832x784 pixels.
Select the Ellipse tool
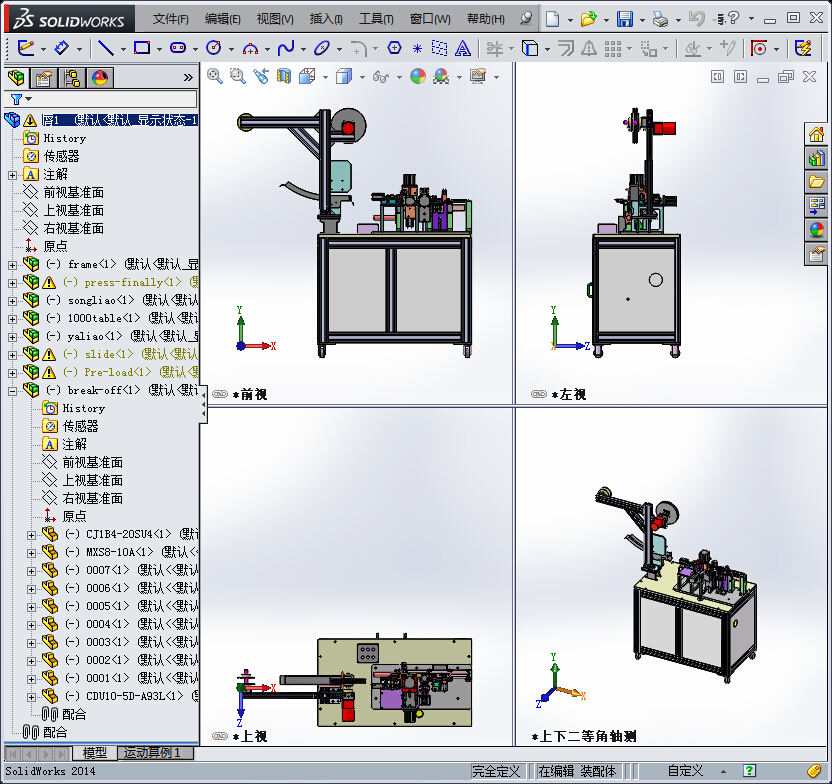pos(322,48)
